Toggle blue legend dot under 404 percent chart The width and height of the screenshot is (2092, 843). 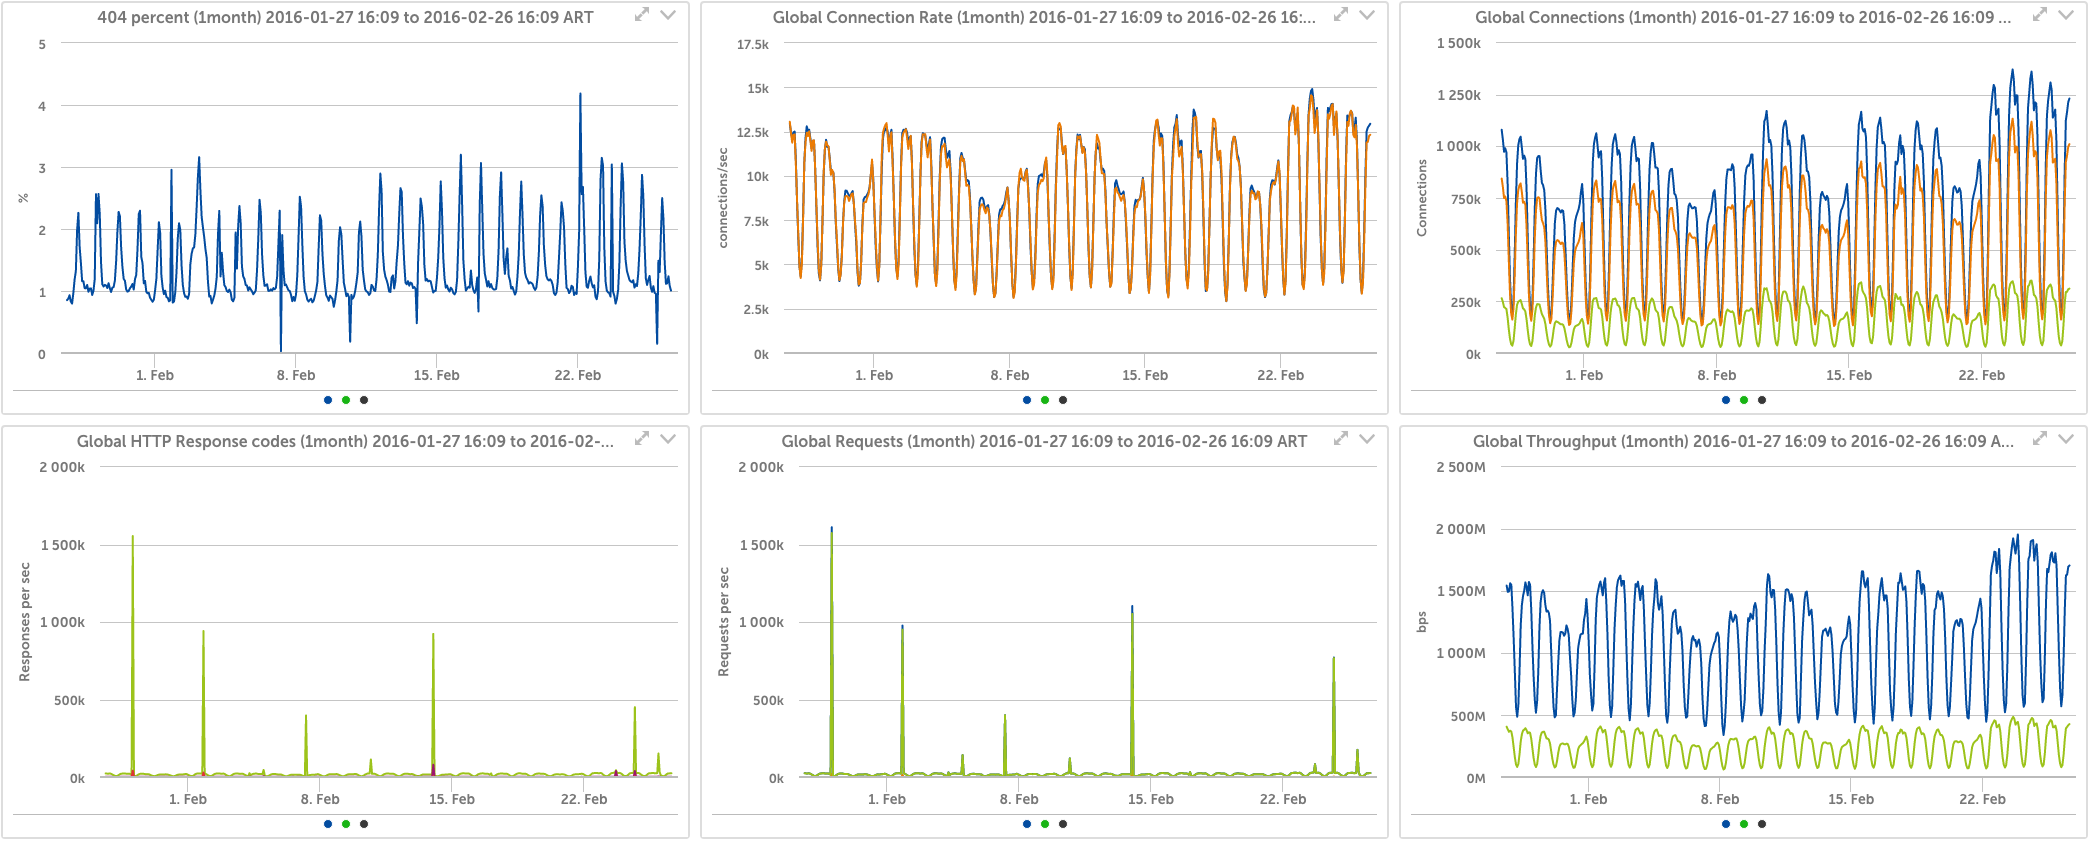point(328,400)
